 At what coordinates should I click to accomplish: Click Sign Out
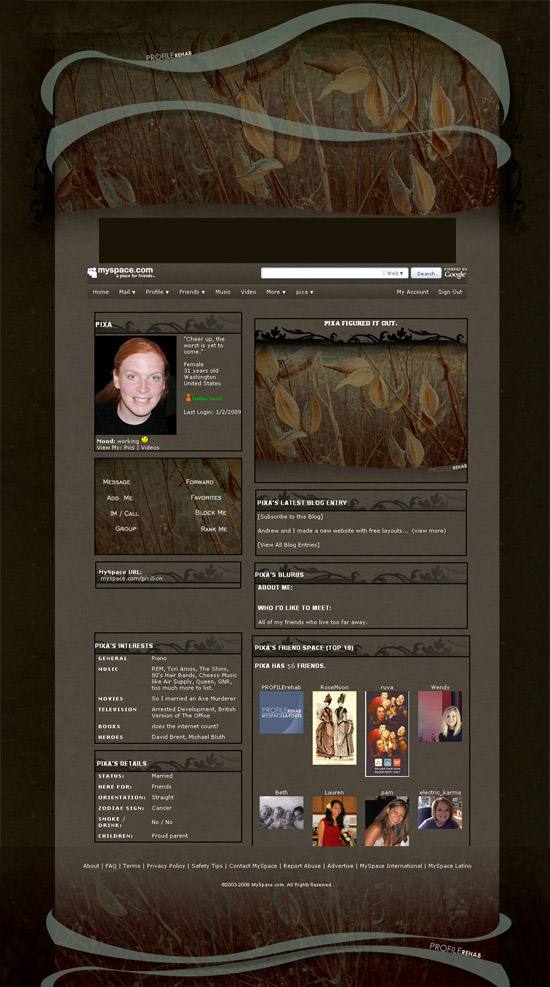(x=450, y=292)
